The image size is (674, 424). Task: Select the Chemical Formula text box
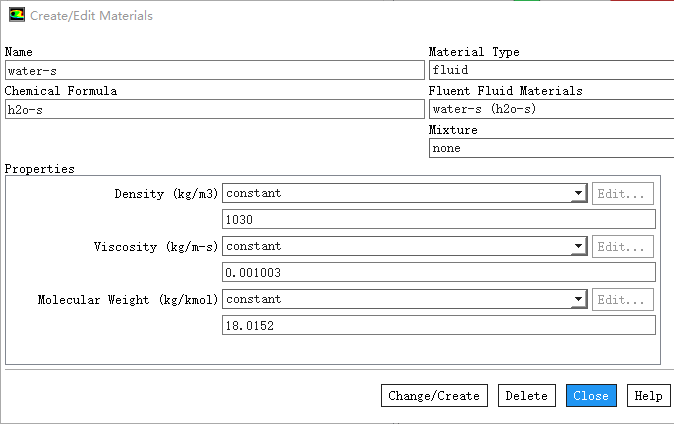tap(214, 109)
